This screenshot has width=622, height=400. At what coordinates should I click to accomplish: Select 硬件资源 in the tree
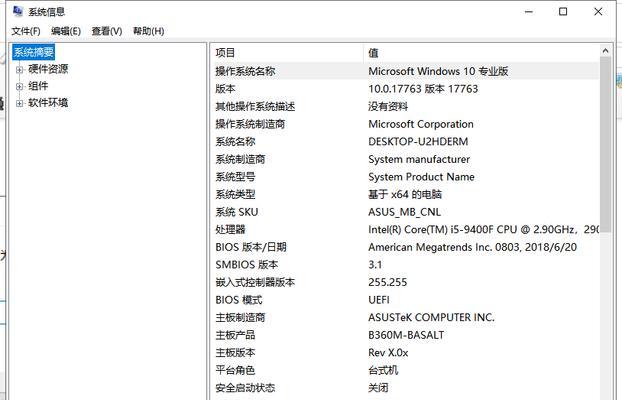(x=48, y=69)
